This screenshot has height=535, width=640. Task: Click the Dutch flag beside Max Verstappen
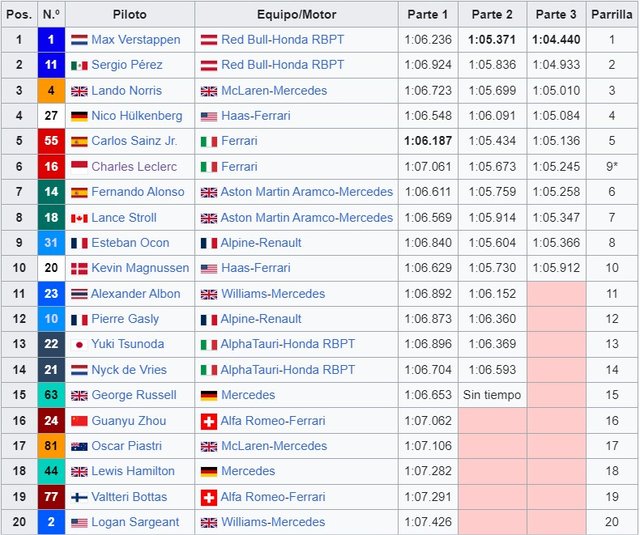pyautogui.click(x=79, y=40)
